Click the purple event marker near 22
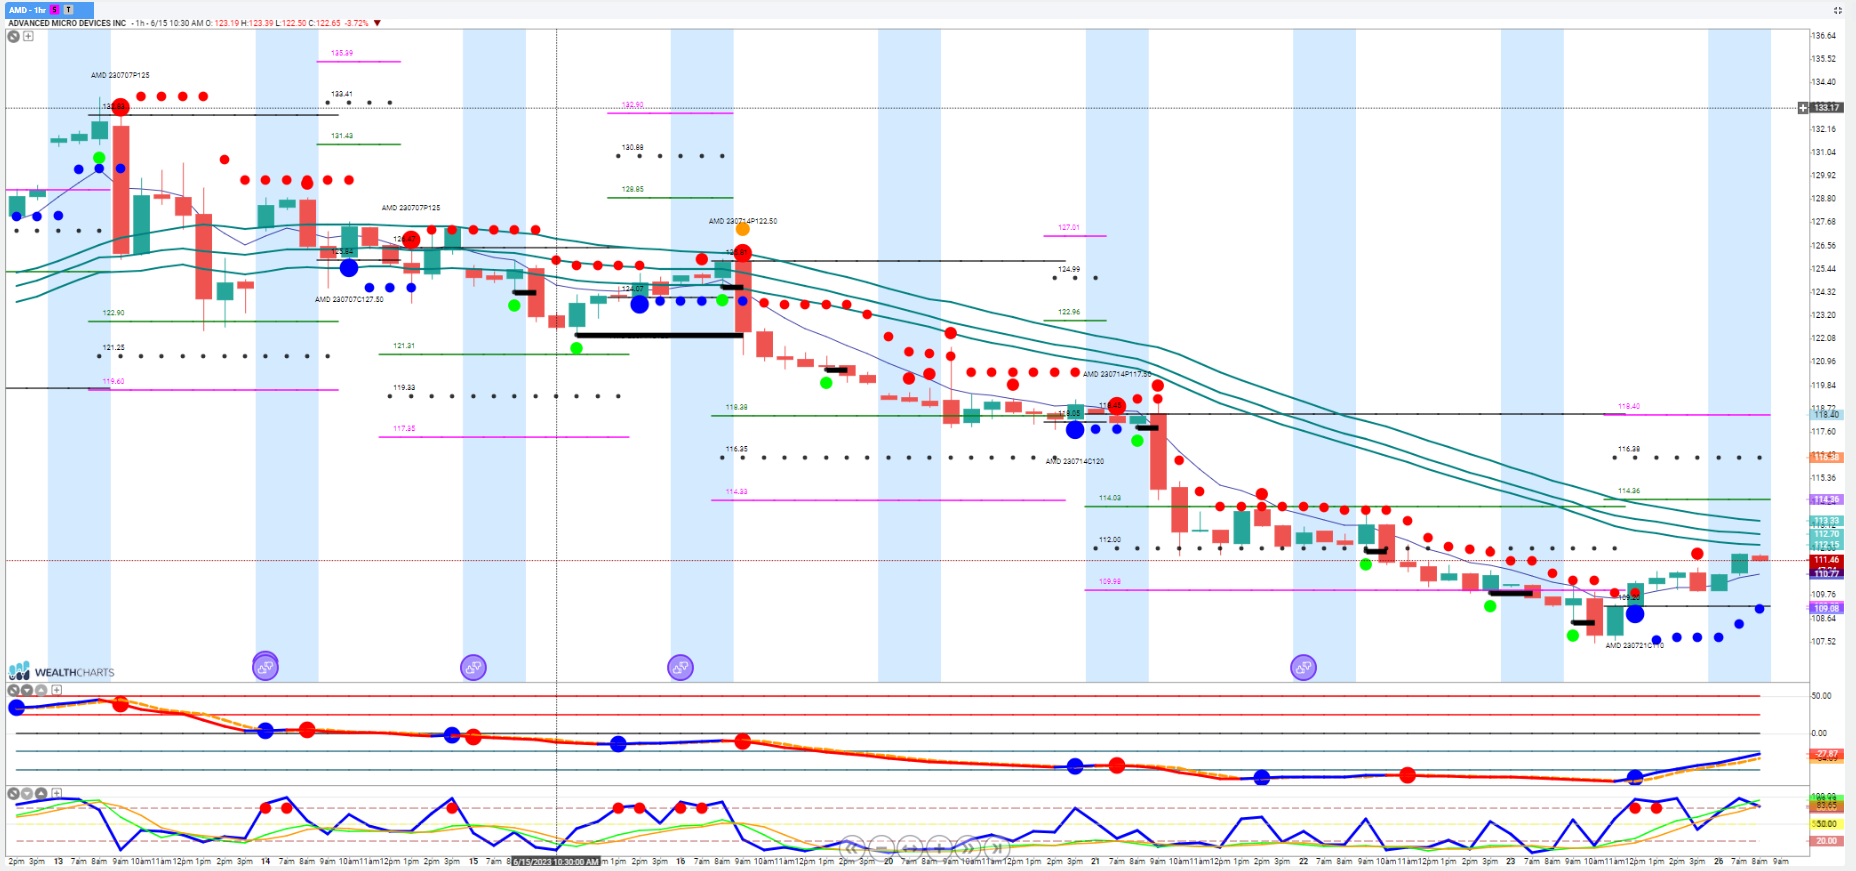Screen dimensions: 1856x871 1303,667
